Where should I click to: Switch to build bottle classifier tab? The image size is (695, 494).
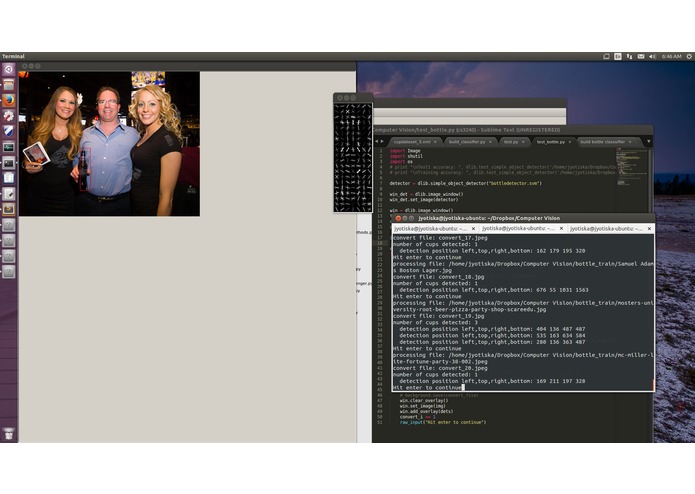pos(602,142)
